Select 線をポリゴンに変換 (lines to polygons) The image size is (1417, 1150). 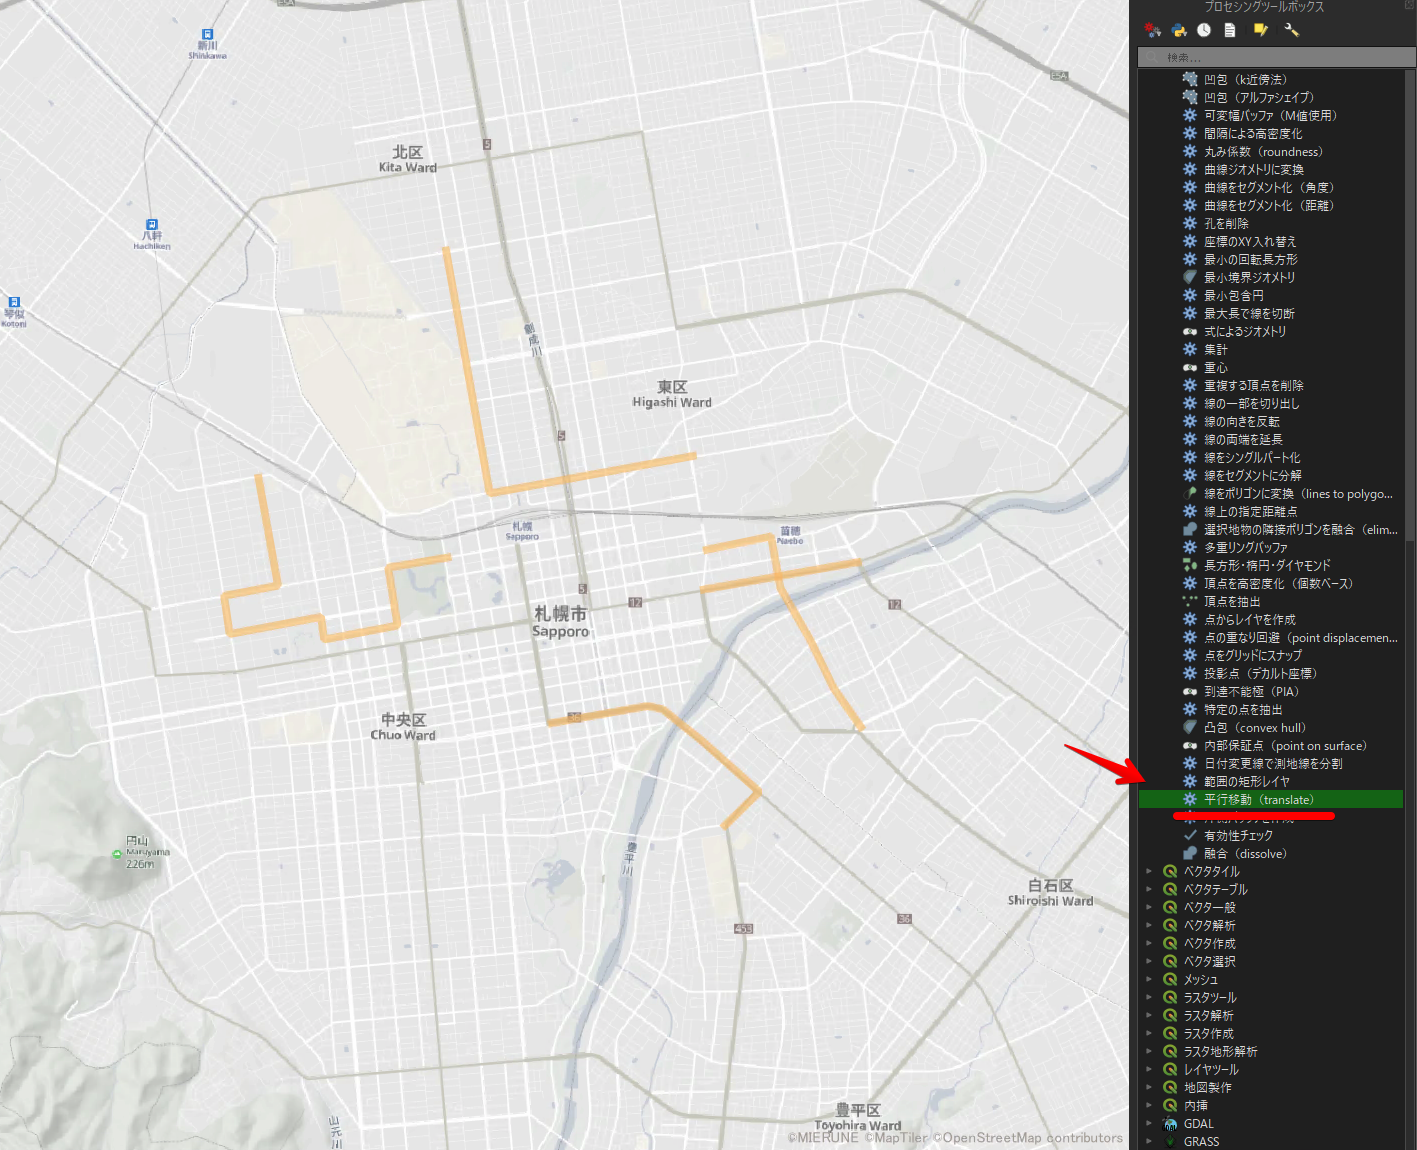(x=1298, y=494)
